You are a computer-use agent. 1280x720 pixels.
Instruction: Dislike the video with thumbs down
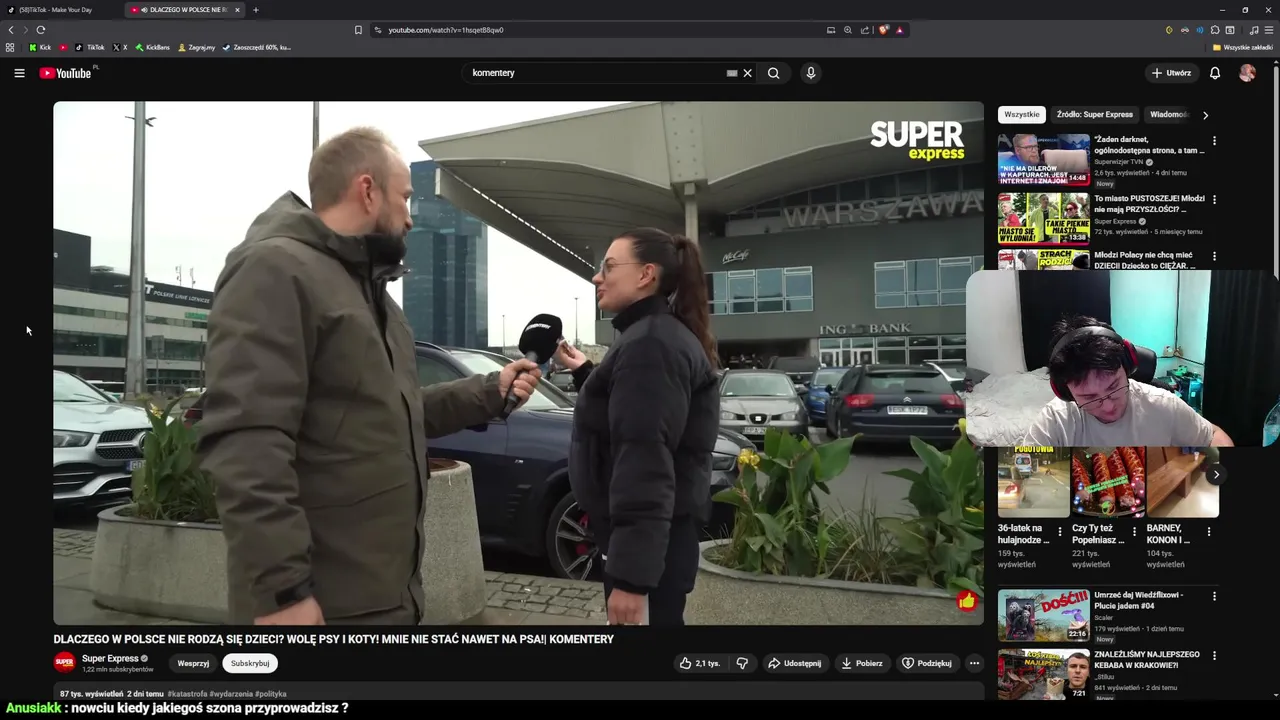point(742,663)
